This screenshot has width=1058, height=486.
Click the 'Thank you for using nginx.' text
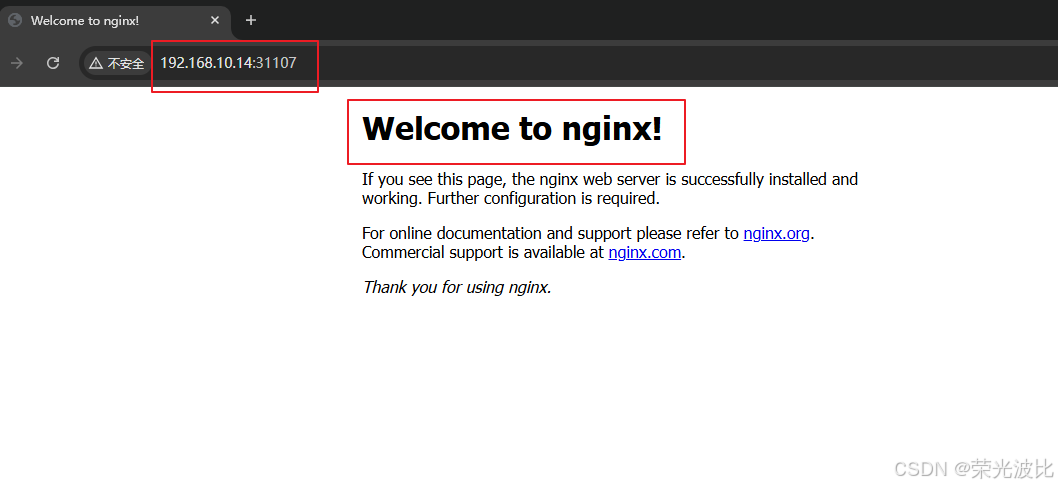tap(457, 287)
